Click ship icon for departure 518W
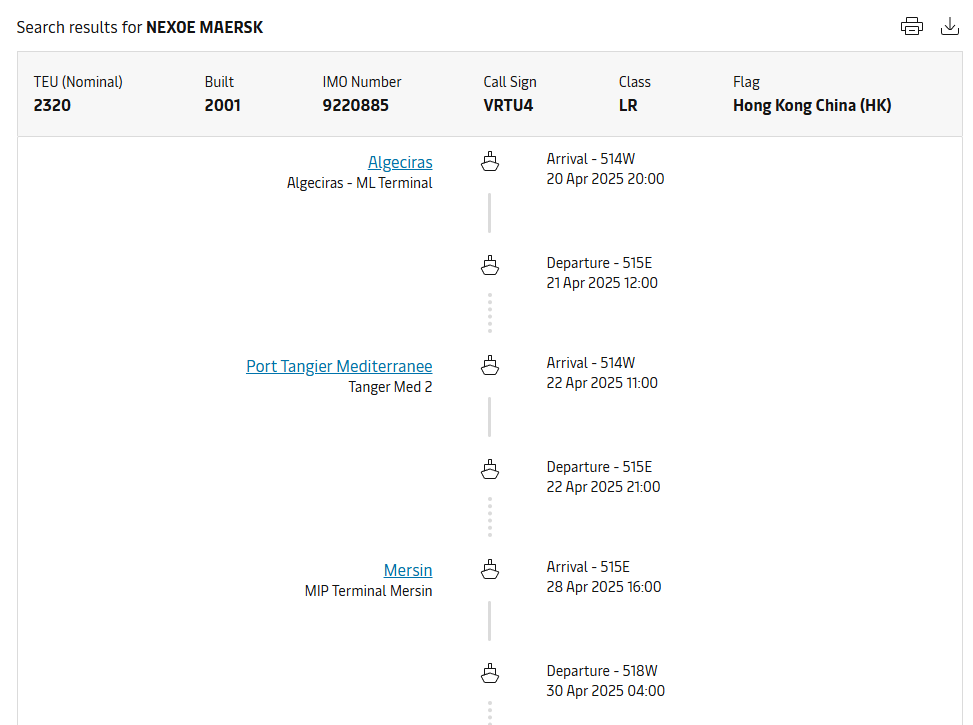973x725 pixels. tap(490, 673)
